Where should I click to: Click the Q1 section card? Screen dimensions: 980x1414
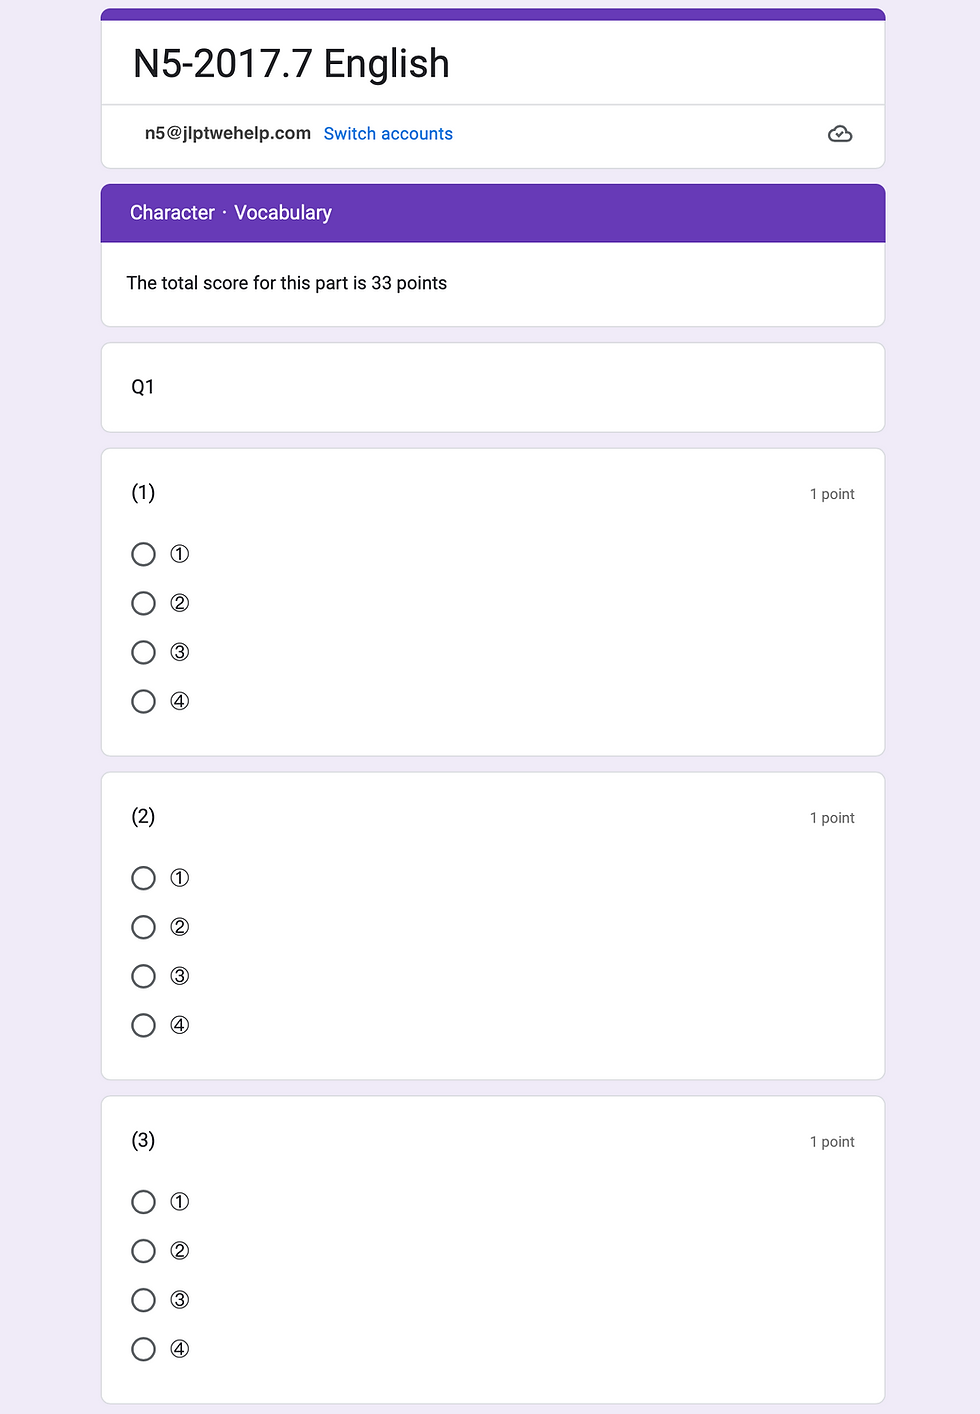493,387
